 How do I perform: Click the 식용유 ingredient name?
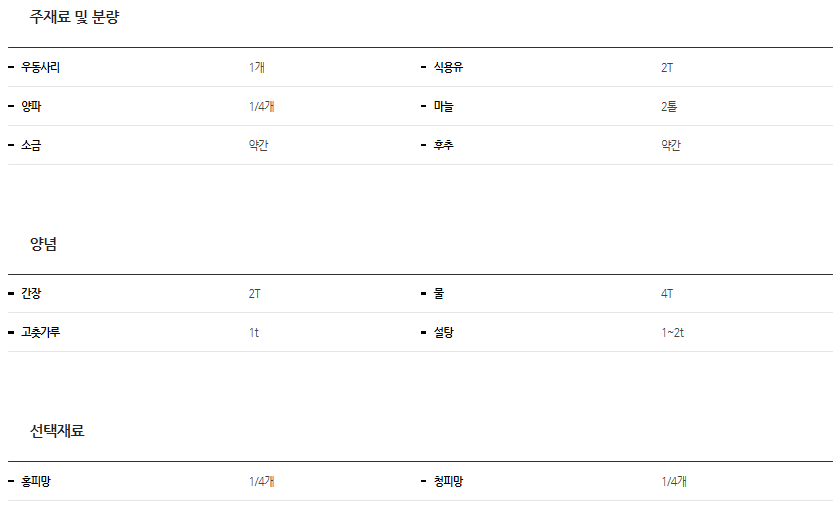[x=448, y=68]
